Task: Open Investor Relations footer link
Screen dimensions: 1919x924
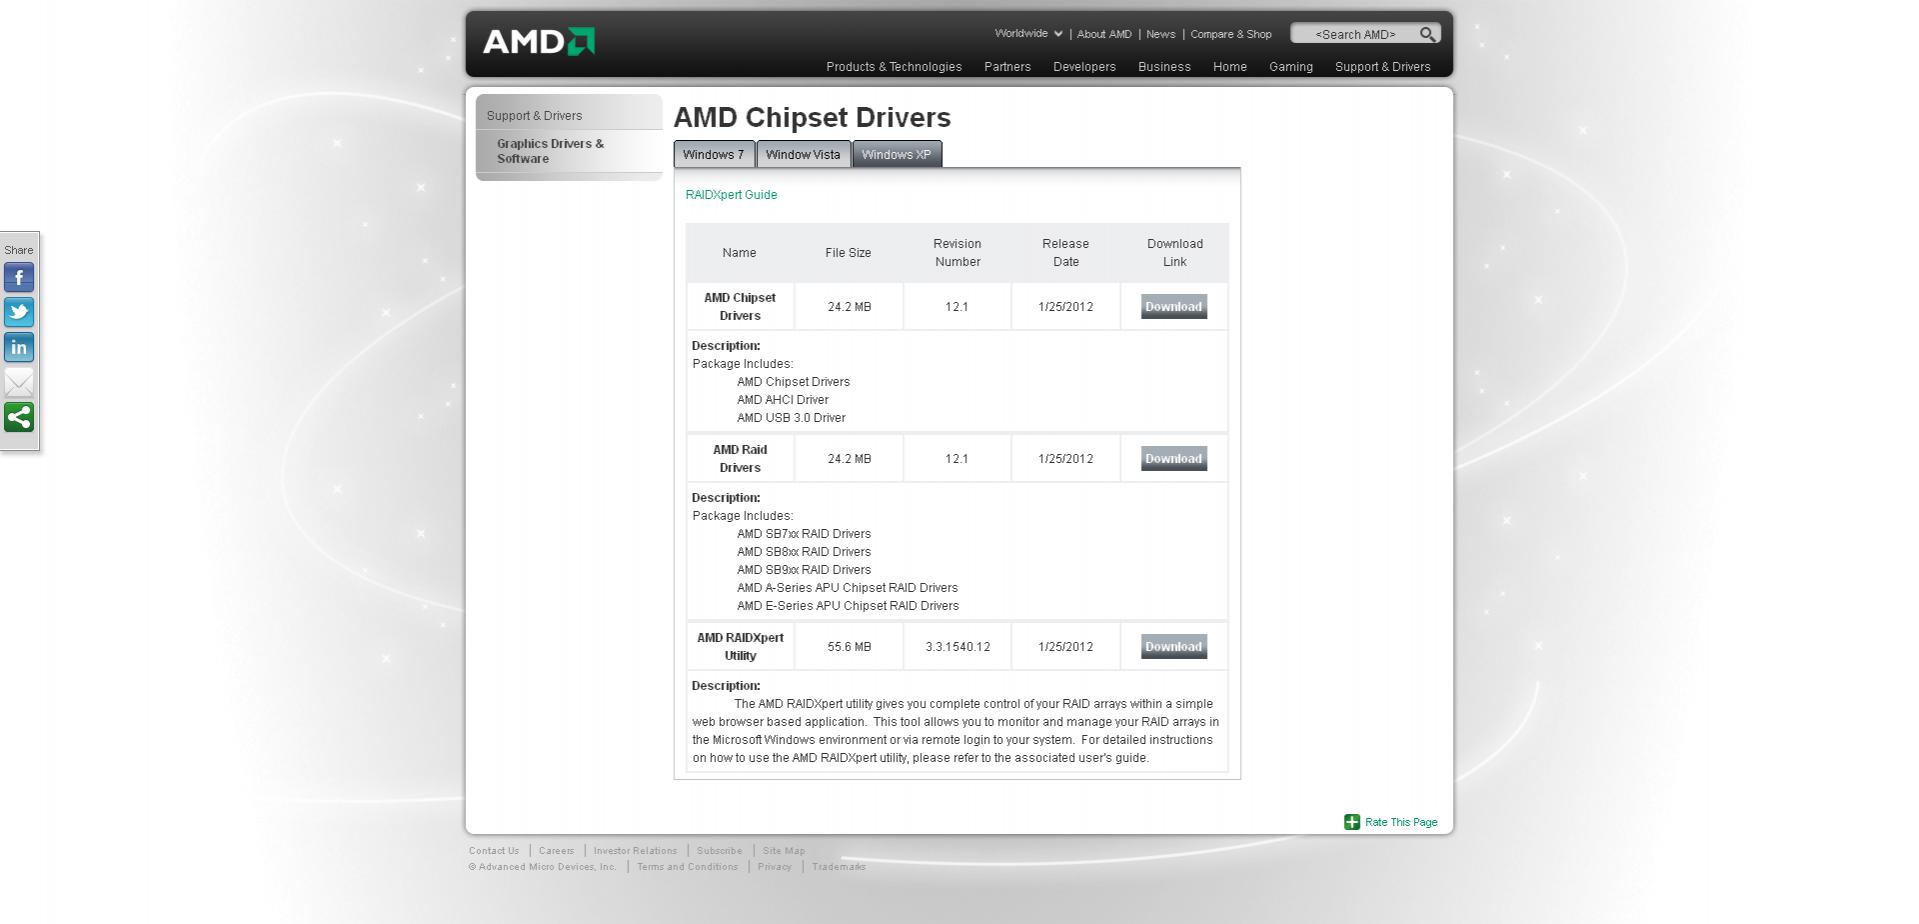Action: pos(635,851)
